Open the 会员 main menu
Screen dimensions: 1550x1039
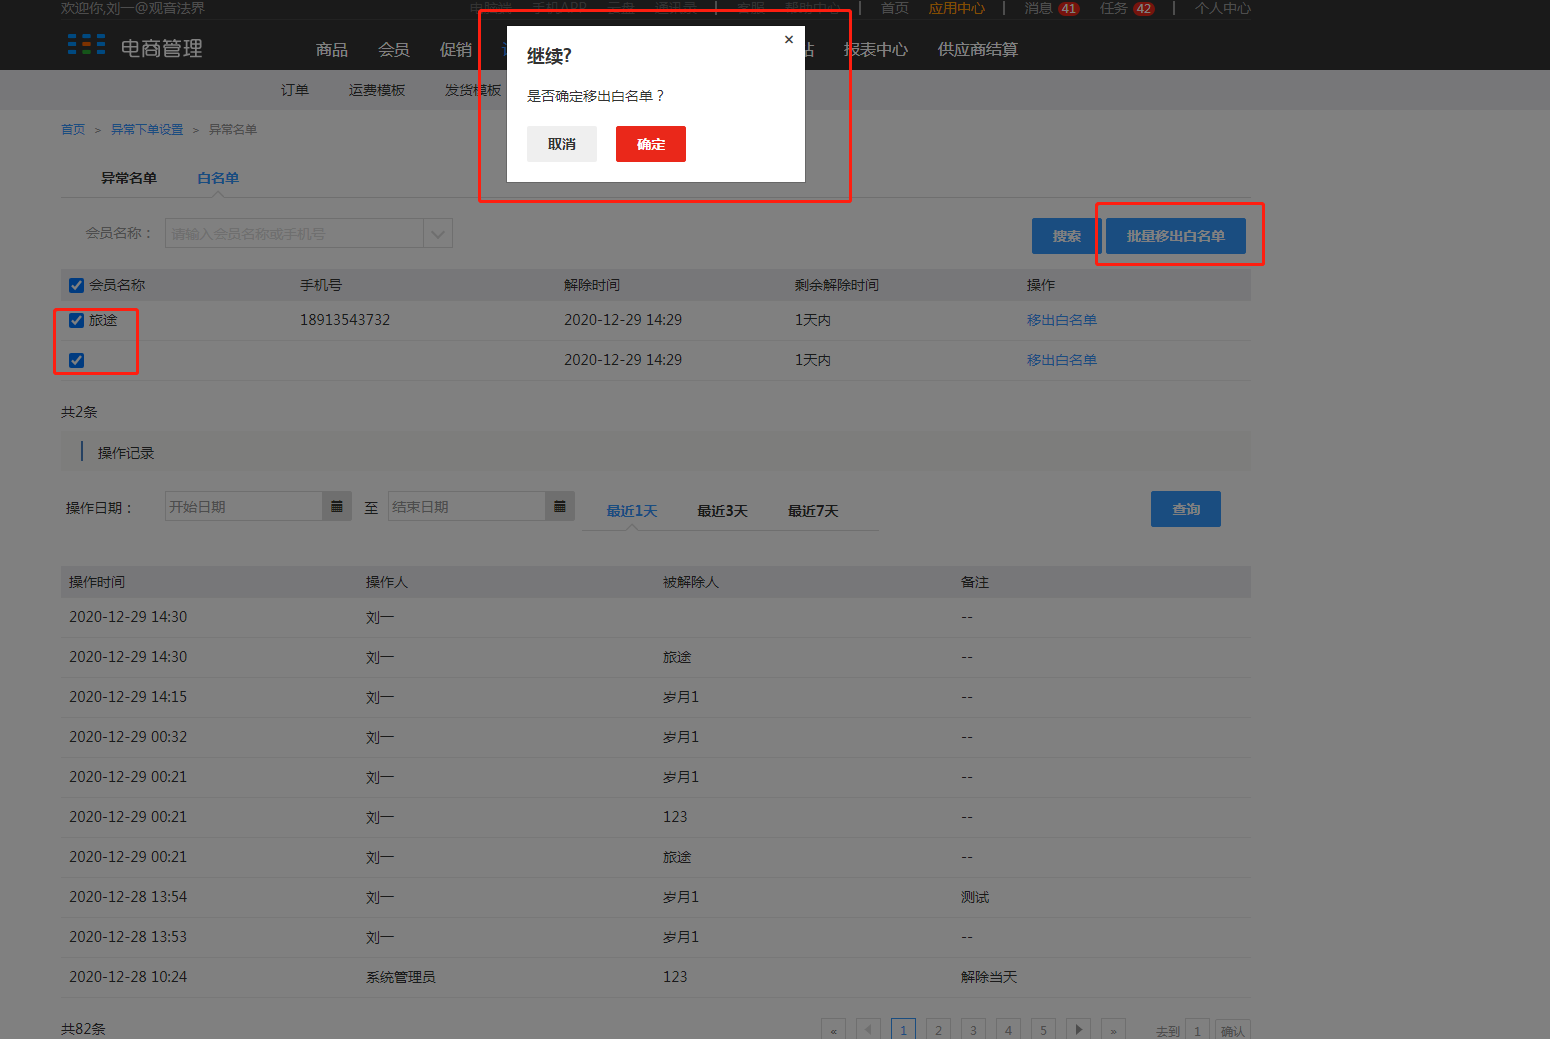(394, 49)
